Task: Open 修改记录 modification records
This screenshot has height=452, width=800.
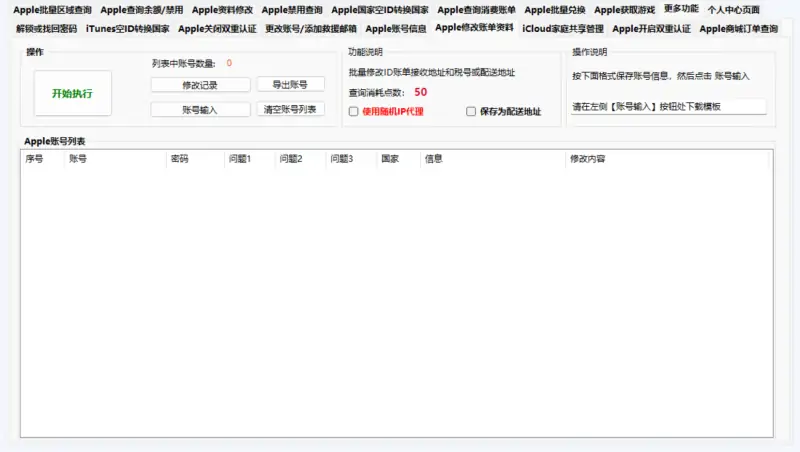Action: coord(200,85)
